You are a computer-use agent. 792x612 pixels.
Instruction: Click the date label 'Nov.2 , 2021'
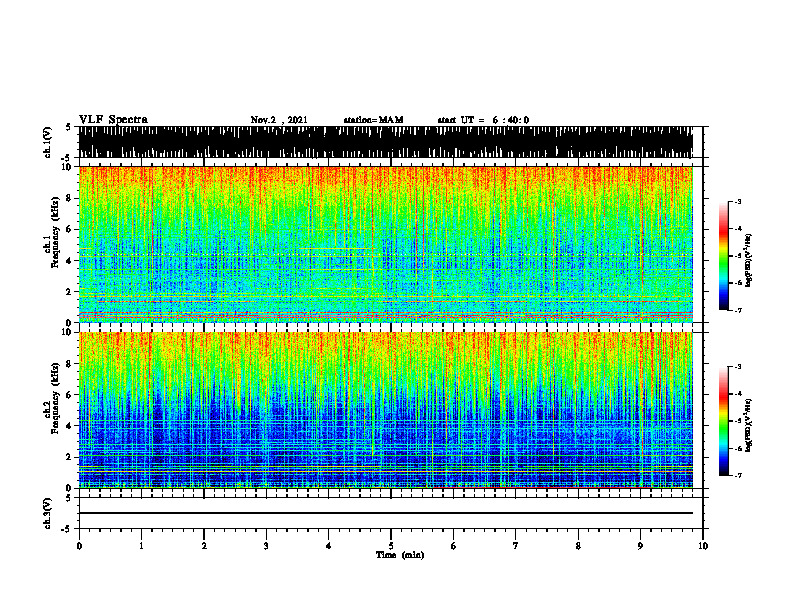pos(279,120)
